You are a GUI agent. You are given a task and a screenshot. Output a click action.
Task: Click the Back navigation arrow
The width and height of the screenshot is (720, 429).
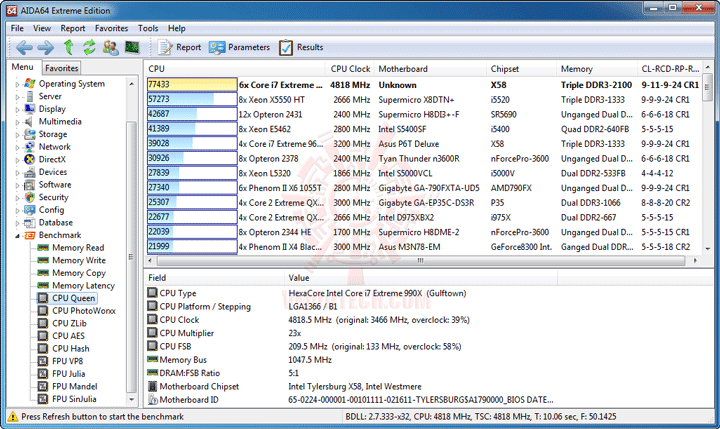click(x=24, y=47)
